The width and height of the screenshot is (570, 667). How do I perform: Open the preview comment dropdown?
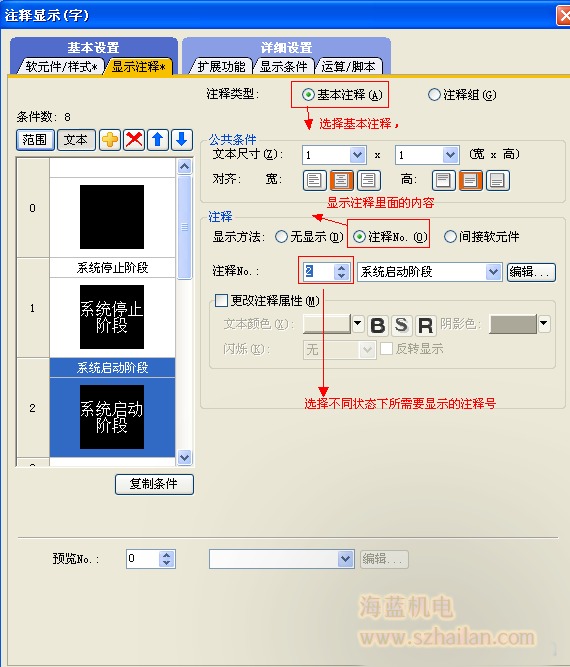[x=345, y=559]
